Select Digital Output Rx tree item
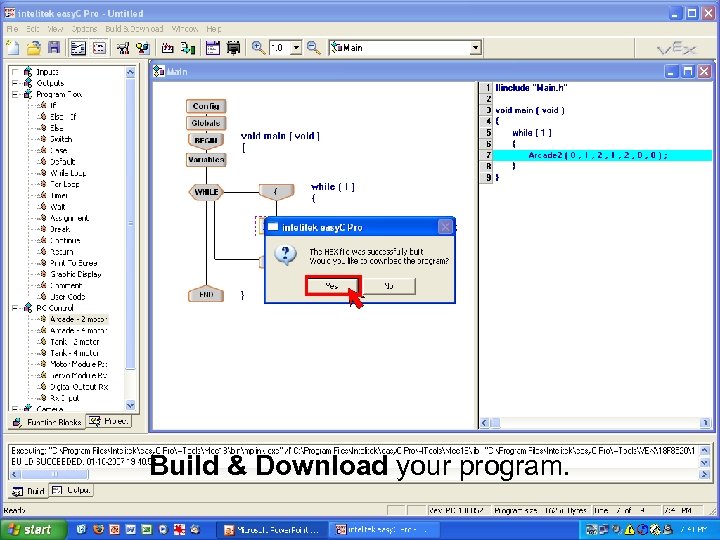 pos(79,387)
